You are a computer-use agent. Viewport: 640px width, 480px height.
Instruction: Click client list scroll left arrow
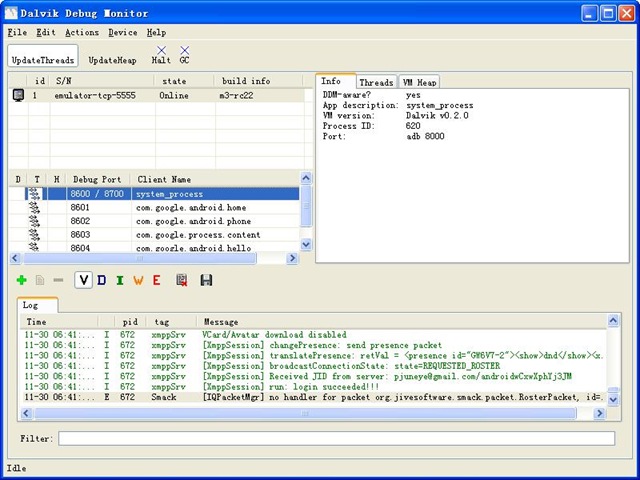point(15,258)
